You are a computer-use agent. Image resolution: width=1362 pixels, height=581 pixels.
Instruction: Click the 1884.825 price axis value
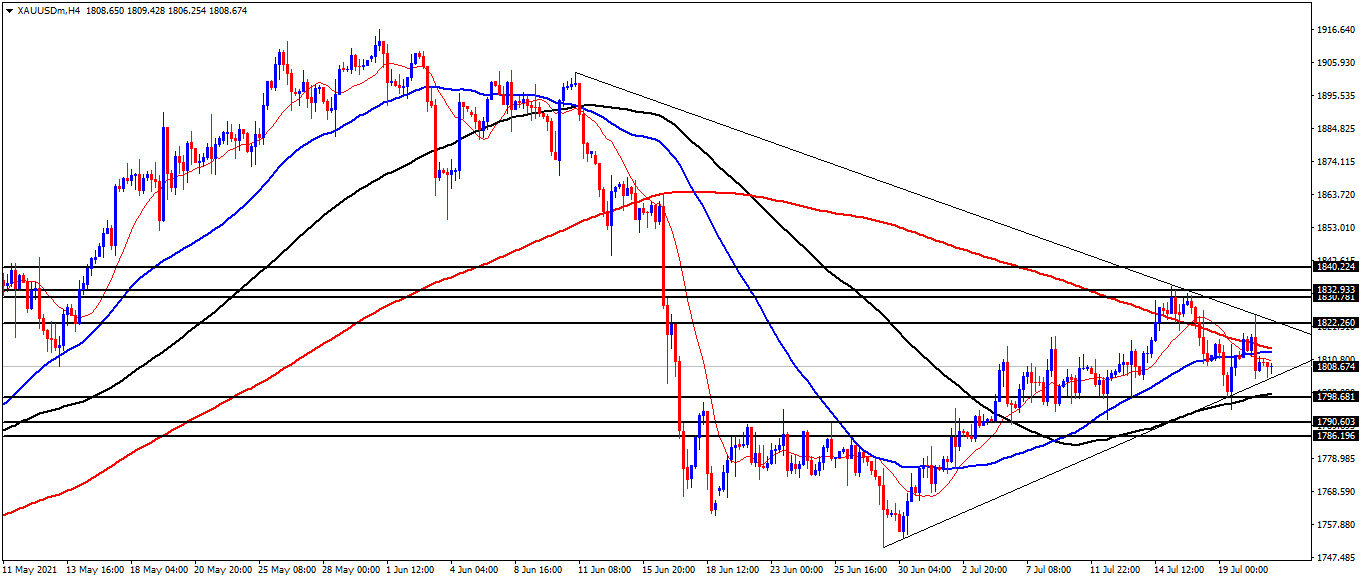(1337, 129)
